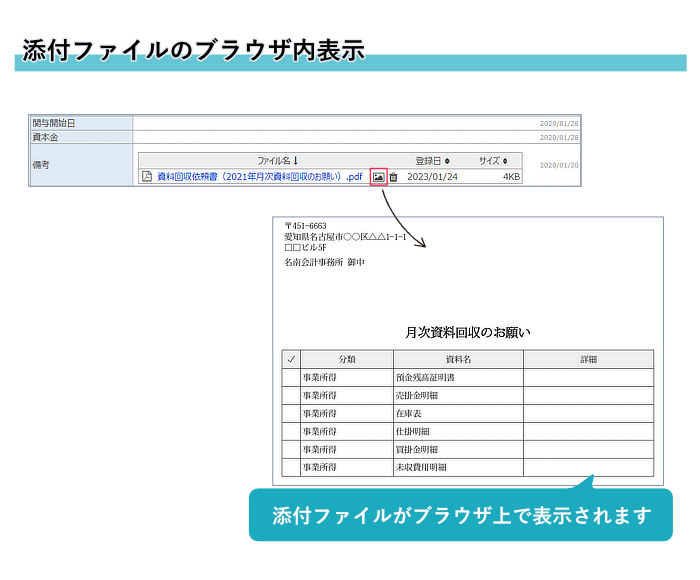Screen dimensions: 700x580
Task: Select the 備考 field label
Action: 80,165
